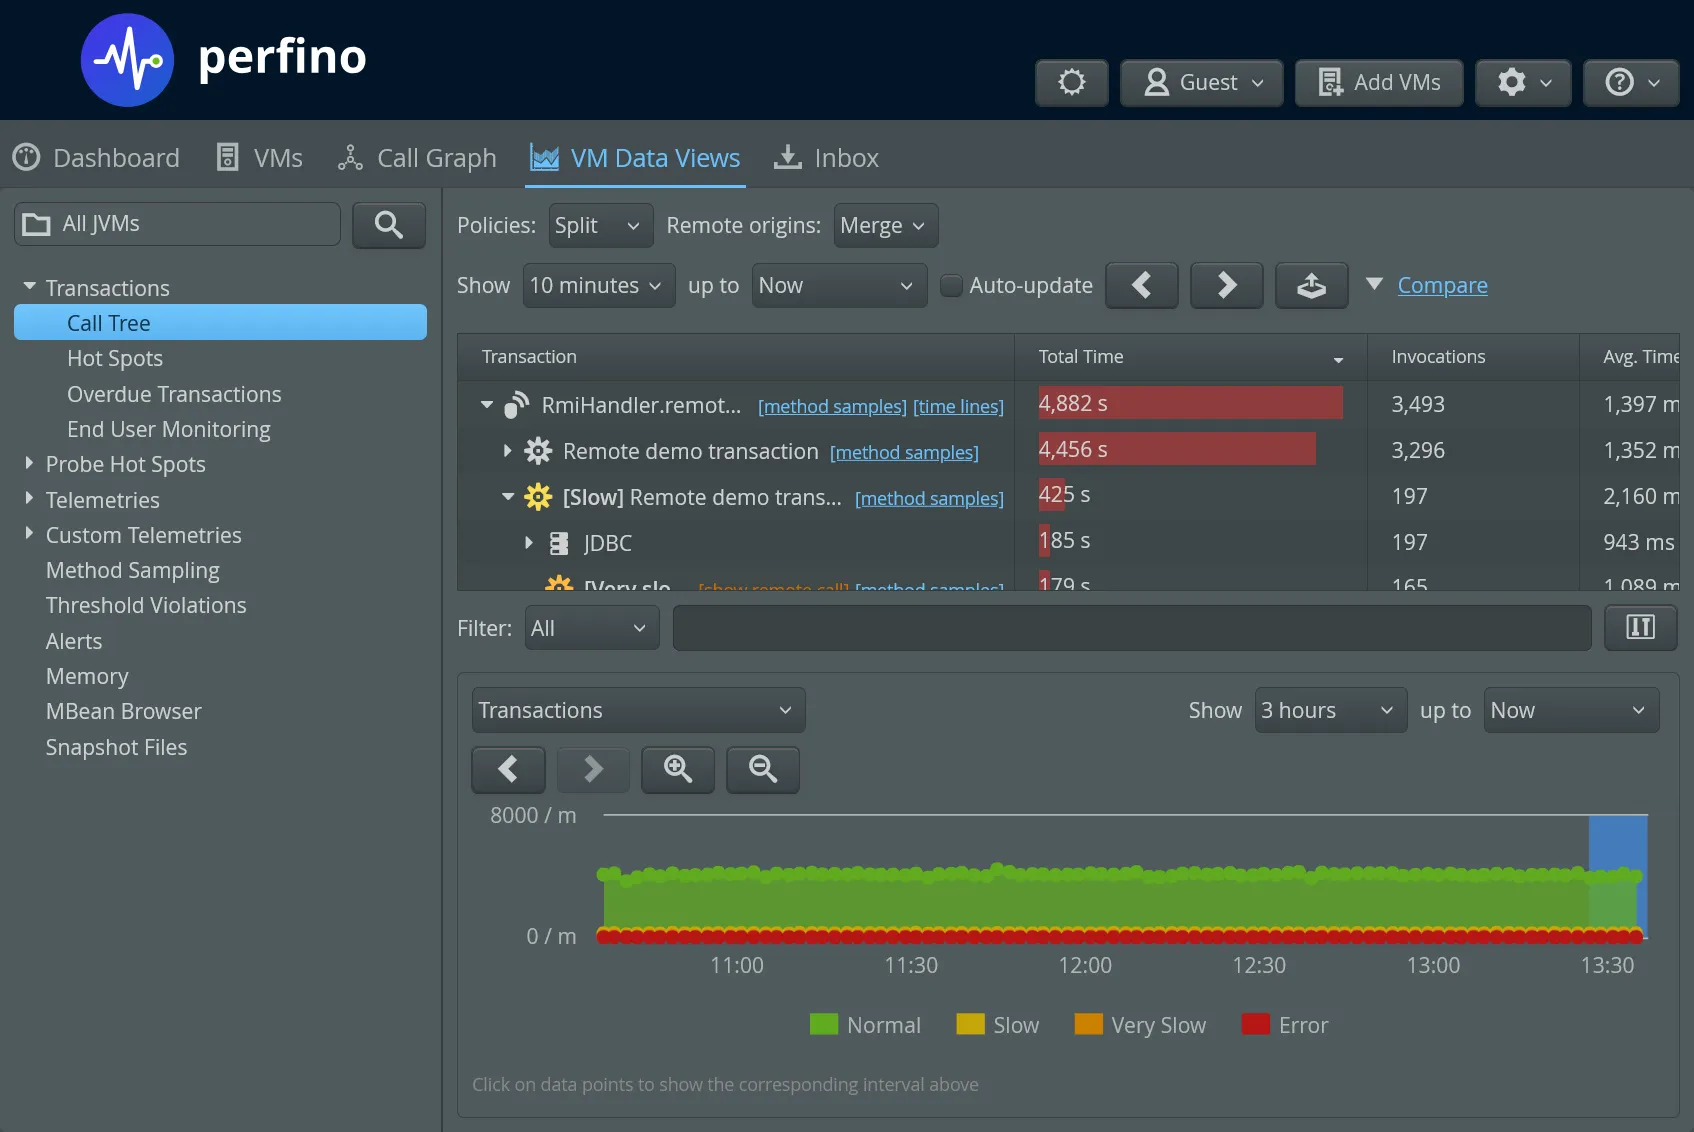Viewport: 1694px width, 1132px height.
Task: Click the back arrow next to Auto-update
Action: coord(1141,285)
